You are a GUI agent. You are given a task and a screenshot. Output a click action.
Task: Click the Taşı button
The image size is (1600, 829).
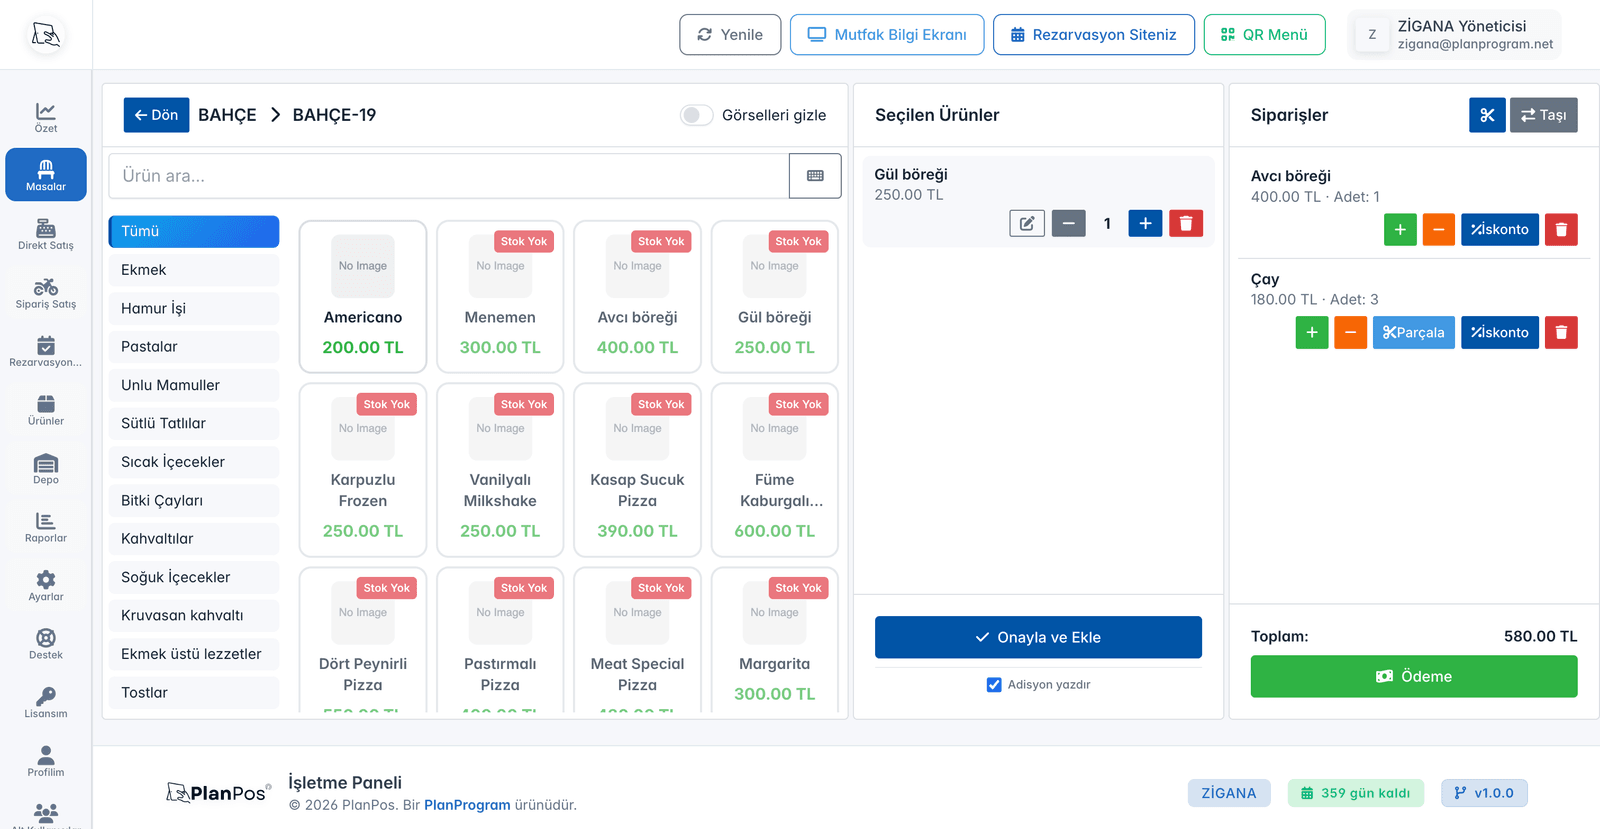pyautogui.click(x=1544, y=115)
